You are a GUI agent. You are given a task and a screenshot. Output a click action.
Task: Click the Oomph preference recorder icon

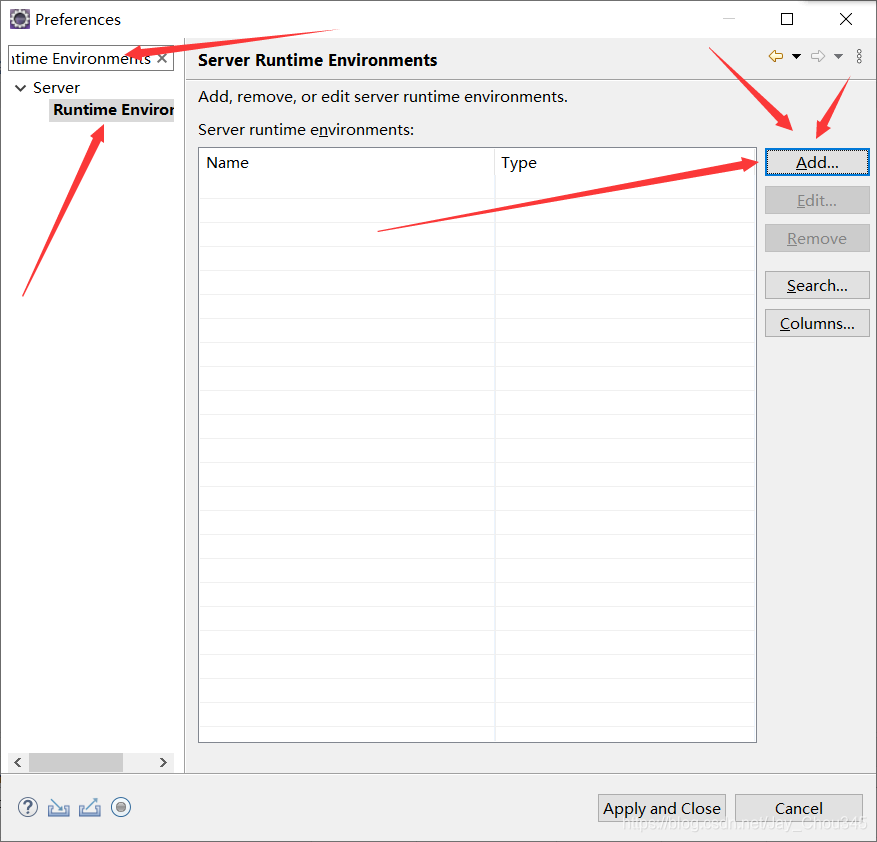pyautogui.click(x=121, y=807)
